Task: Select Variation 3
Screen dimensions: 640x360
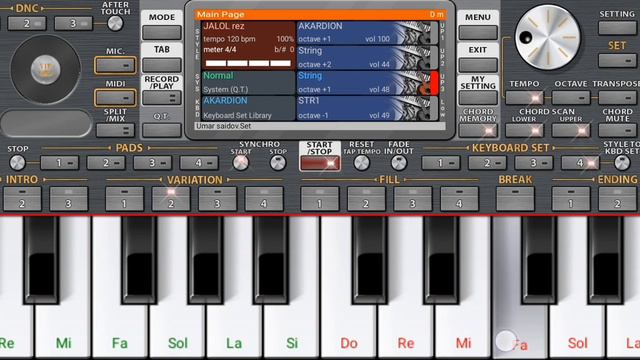Action: 218,199
